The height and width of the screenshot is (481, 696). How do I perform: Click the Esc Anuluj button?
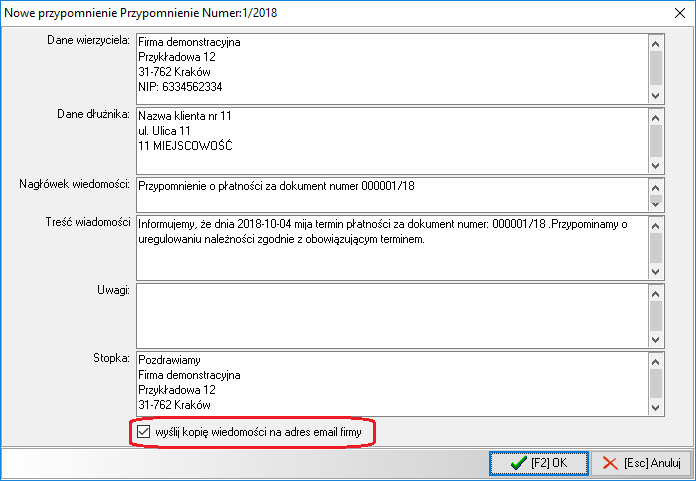(640, 463)
